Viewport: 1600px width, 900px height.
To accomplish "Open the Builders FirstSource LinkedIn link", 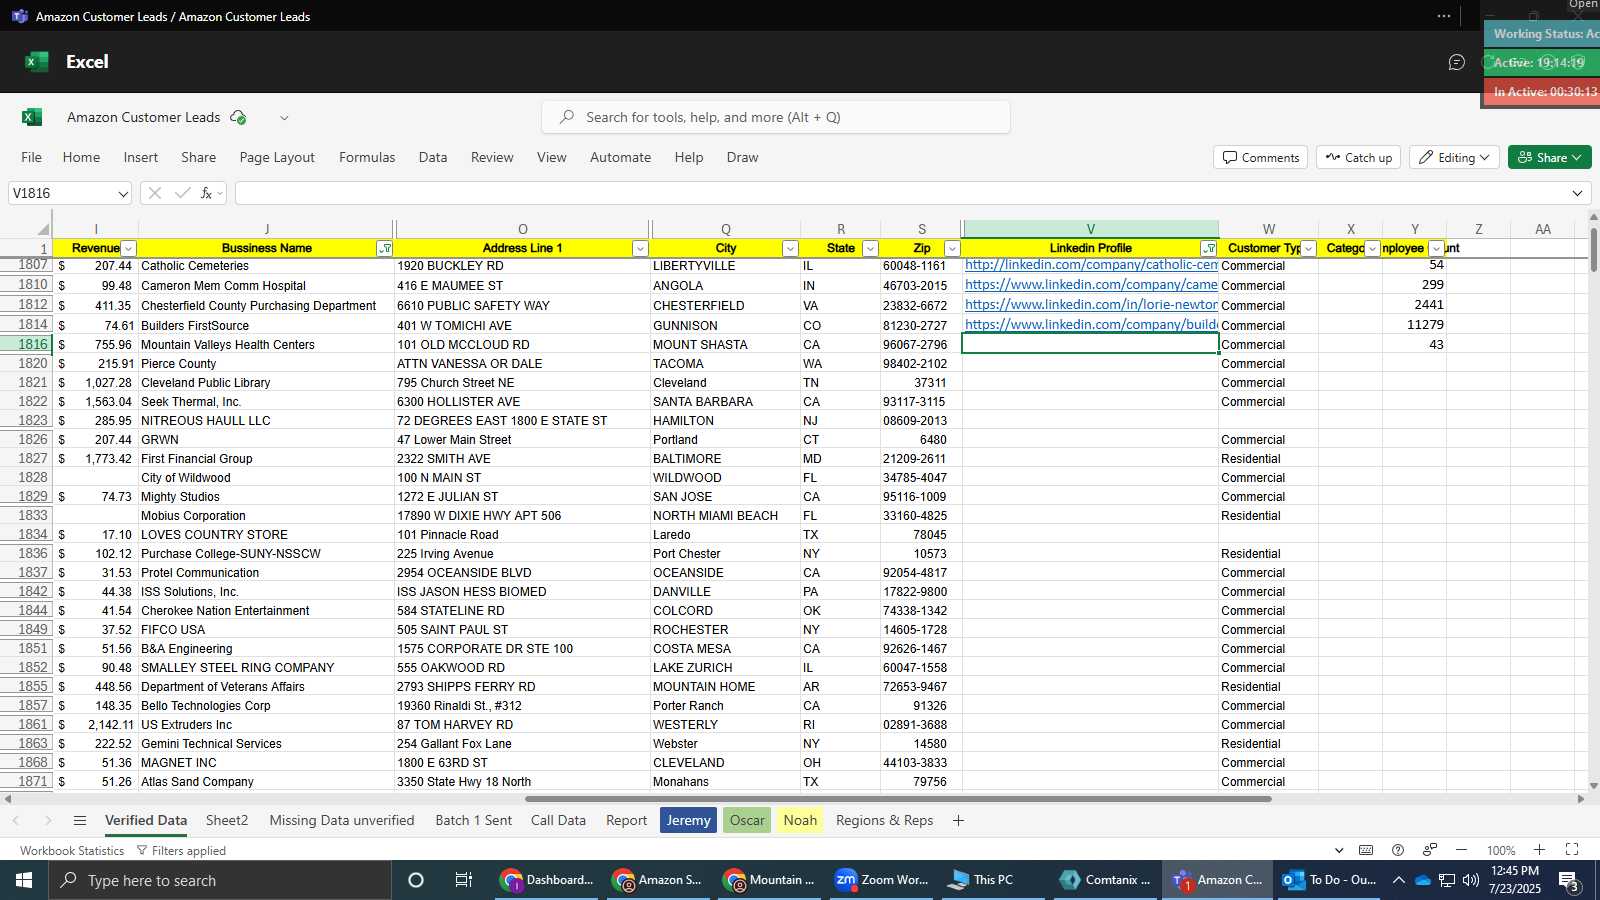I will [x=1091, y=325].
